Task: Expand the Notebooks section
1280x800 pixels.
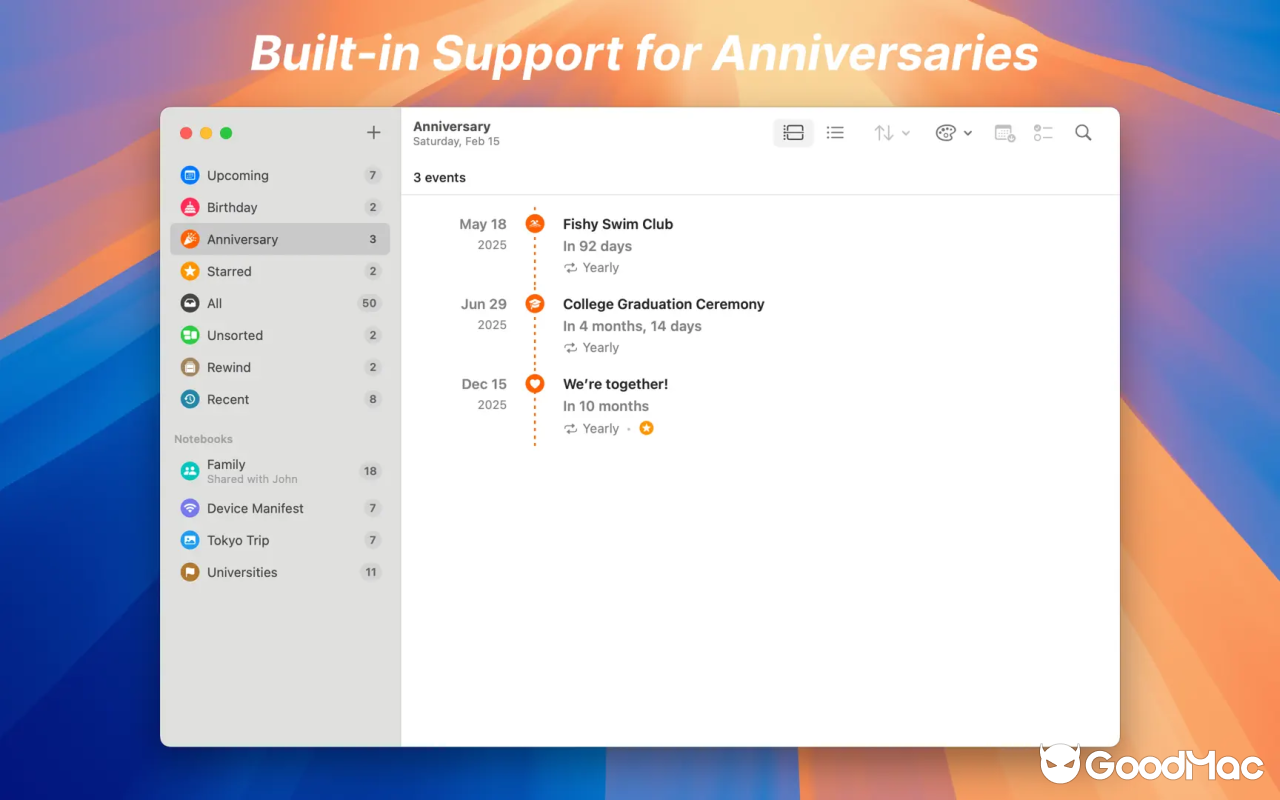Action: click(203, 438)
